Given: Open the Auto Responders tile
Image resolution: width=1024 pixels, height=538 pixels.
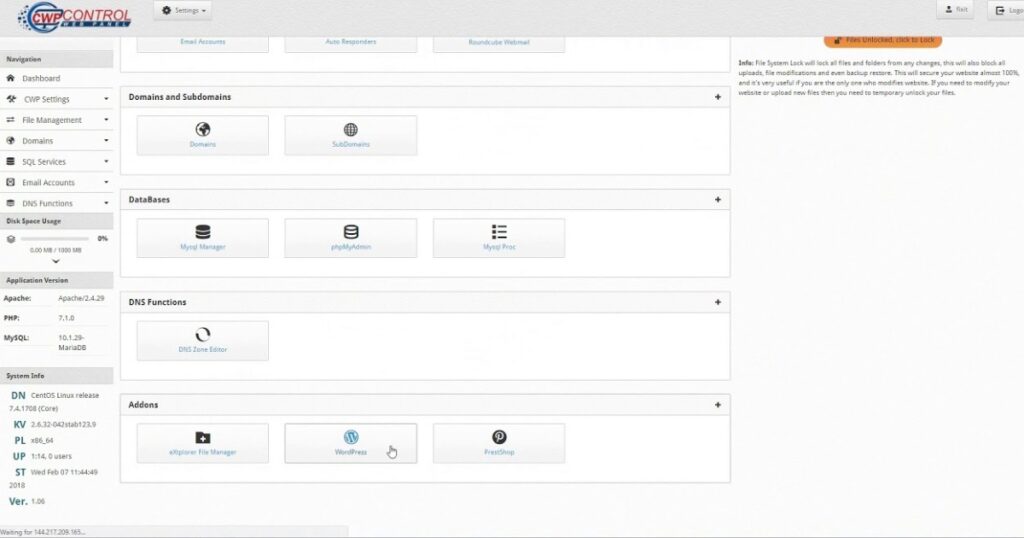Looking at the screenshot, I should click(351, 43).
